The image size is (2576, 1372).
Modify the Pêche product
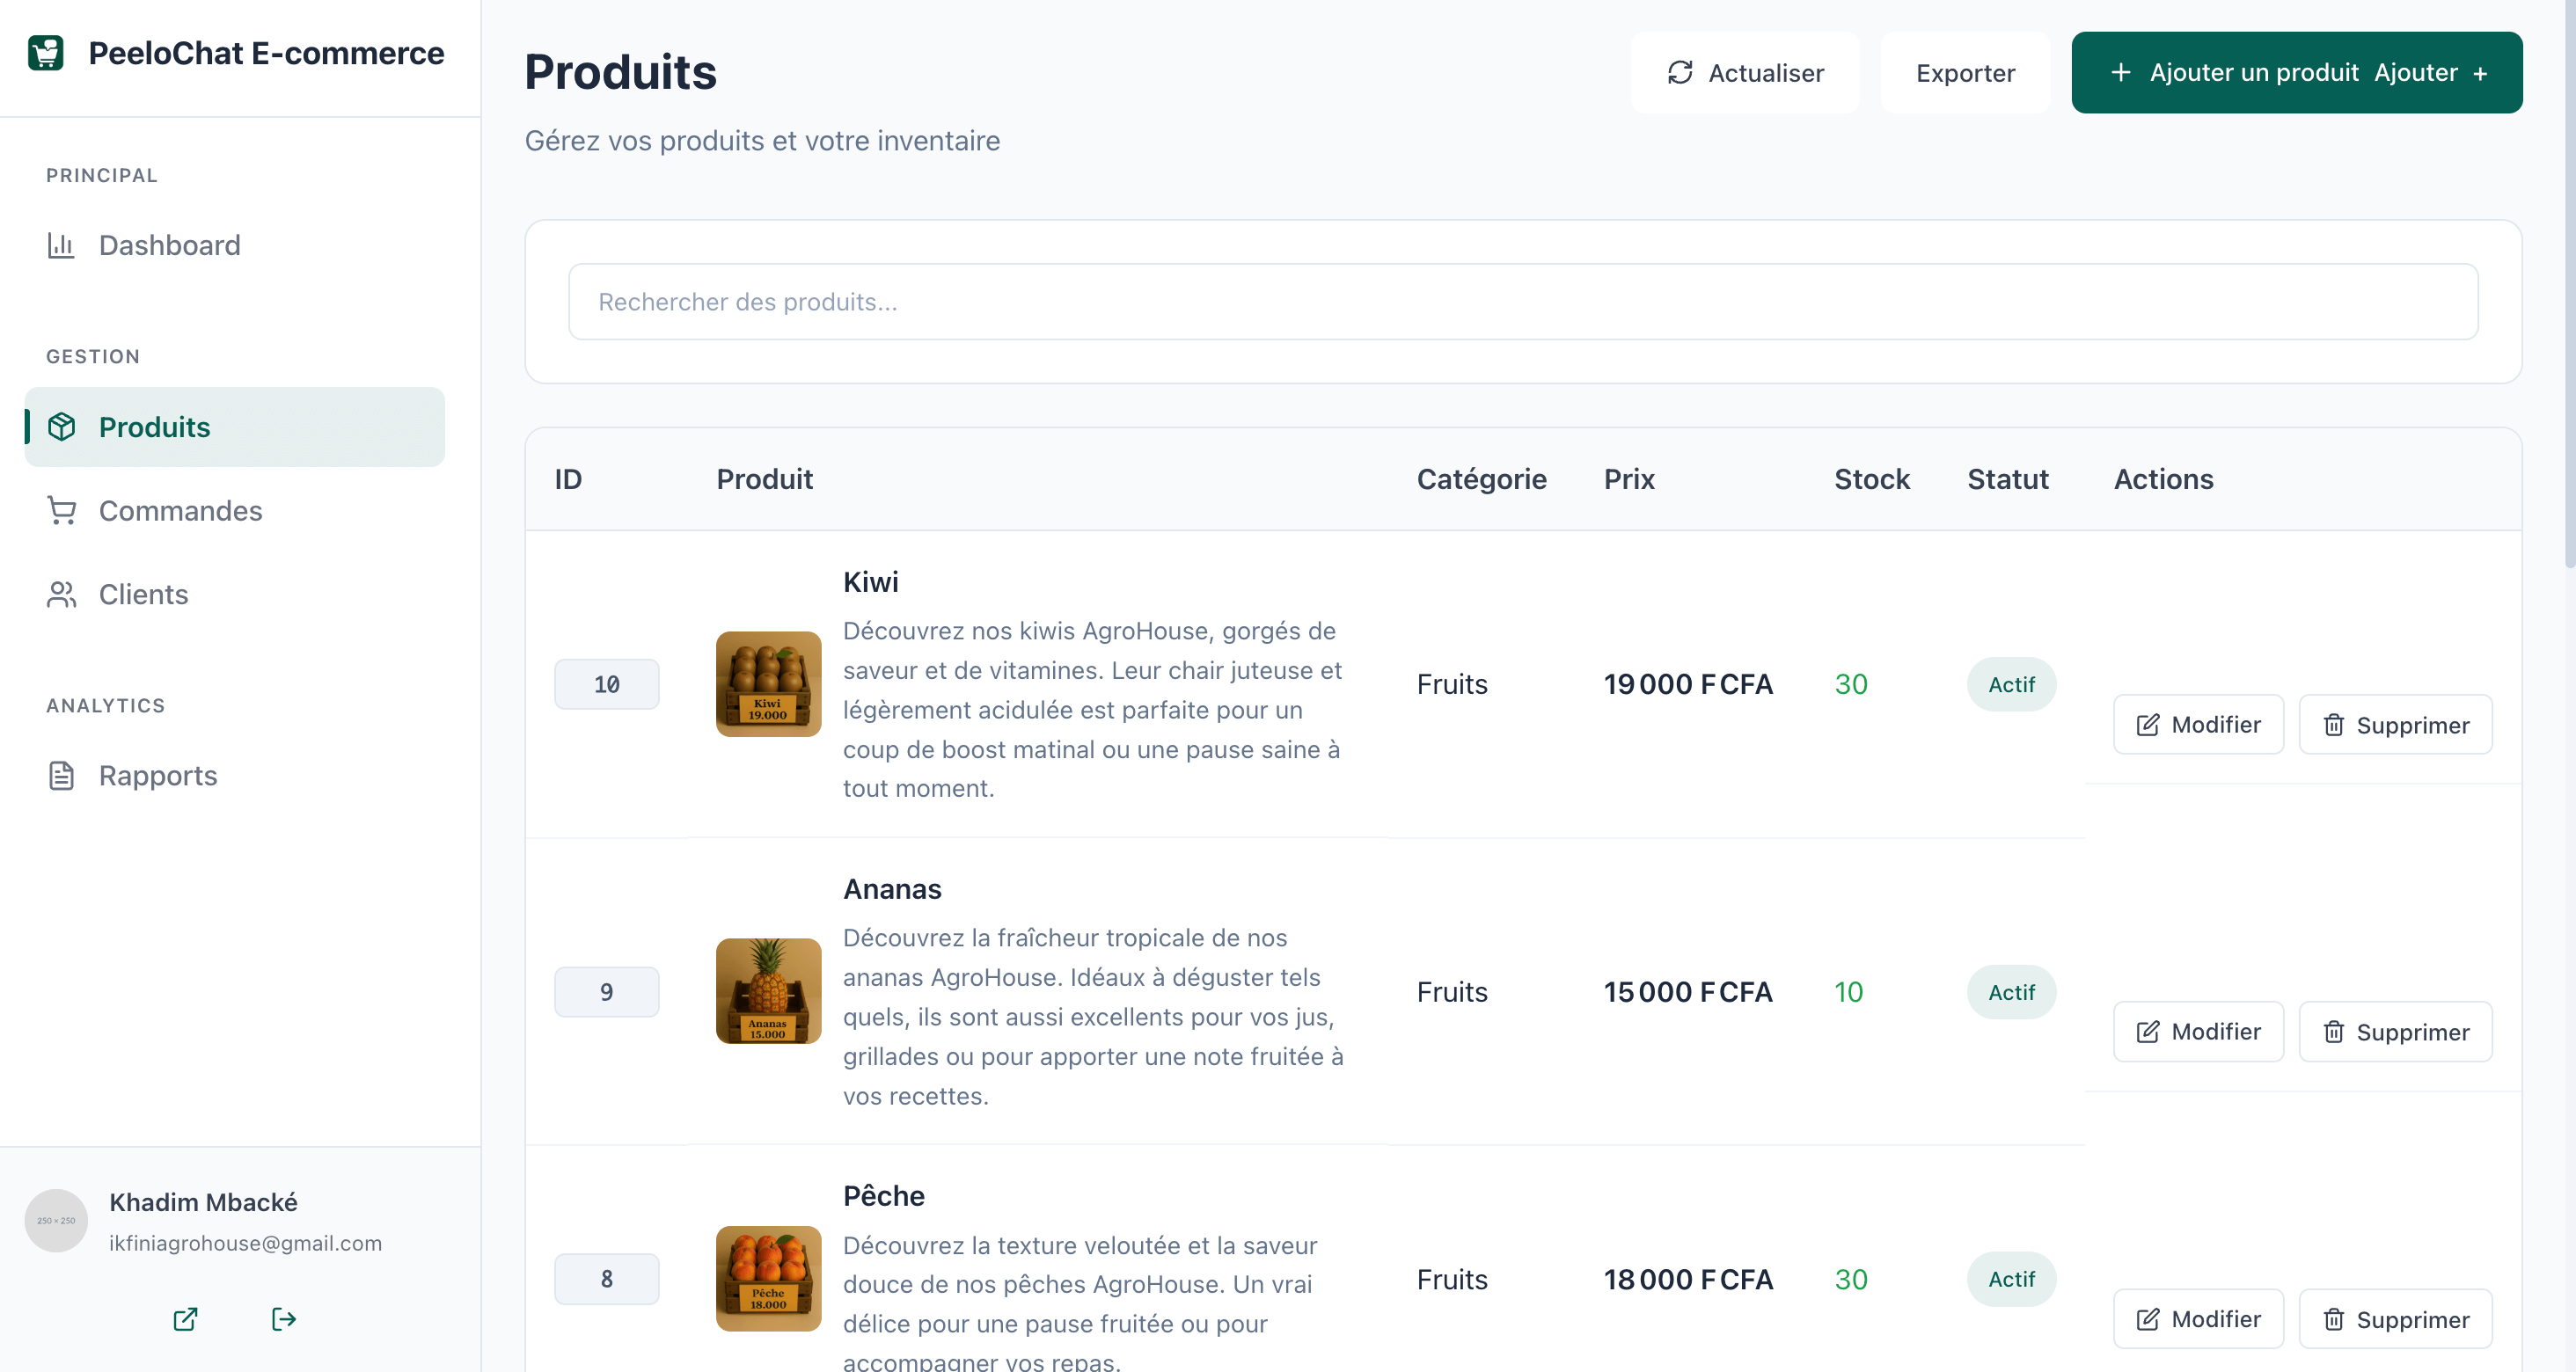click(x=2198, y=1318)
